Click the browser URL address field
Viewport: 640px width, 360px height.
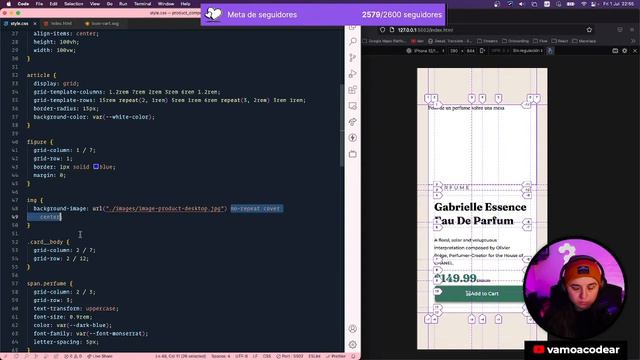486,30
